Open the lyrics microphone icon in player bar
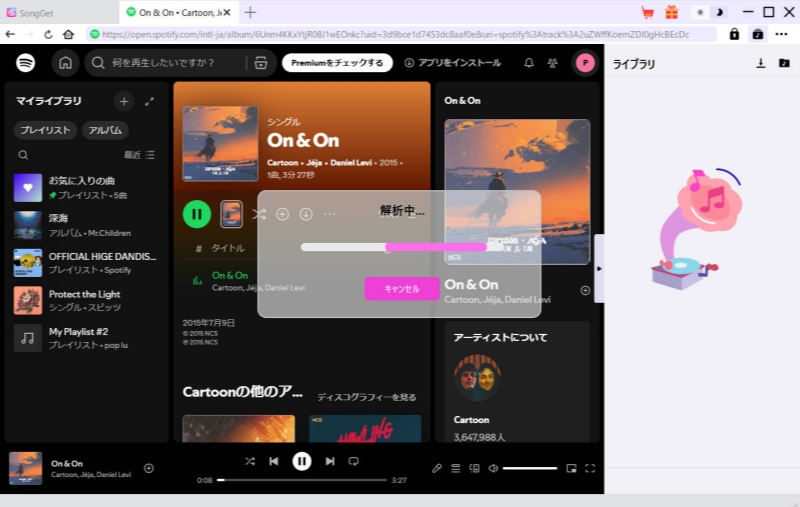 click(x=437, y=468)
